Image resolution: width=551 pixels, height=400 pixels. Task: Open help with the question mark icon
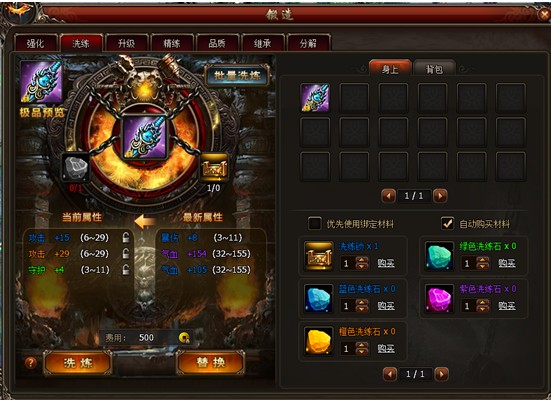pos(31,363)
